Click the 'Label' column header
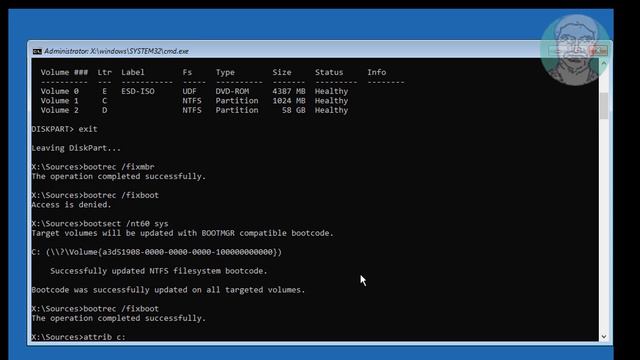Image resolution: width=640 pixels, height=360 pixels. pyautogui.click(x=133, y=72)
